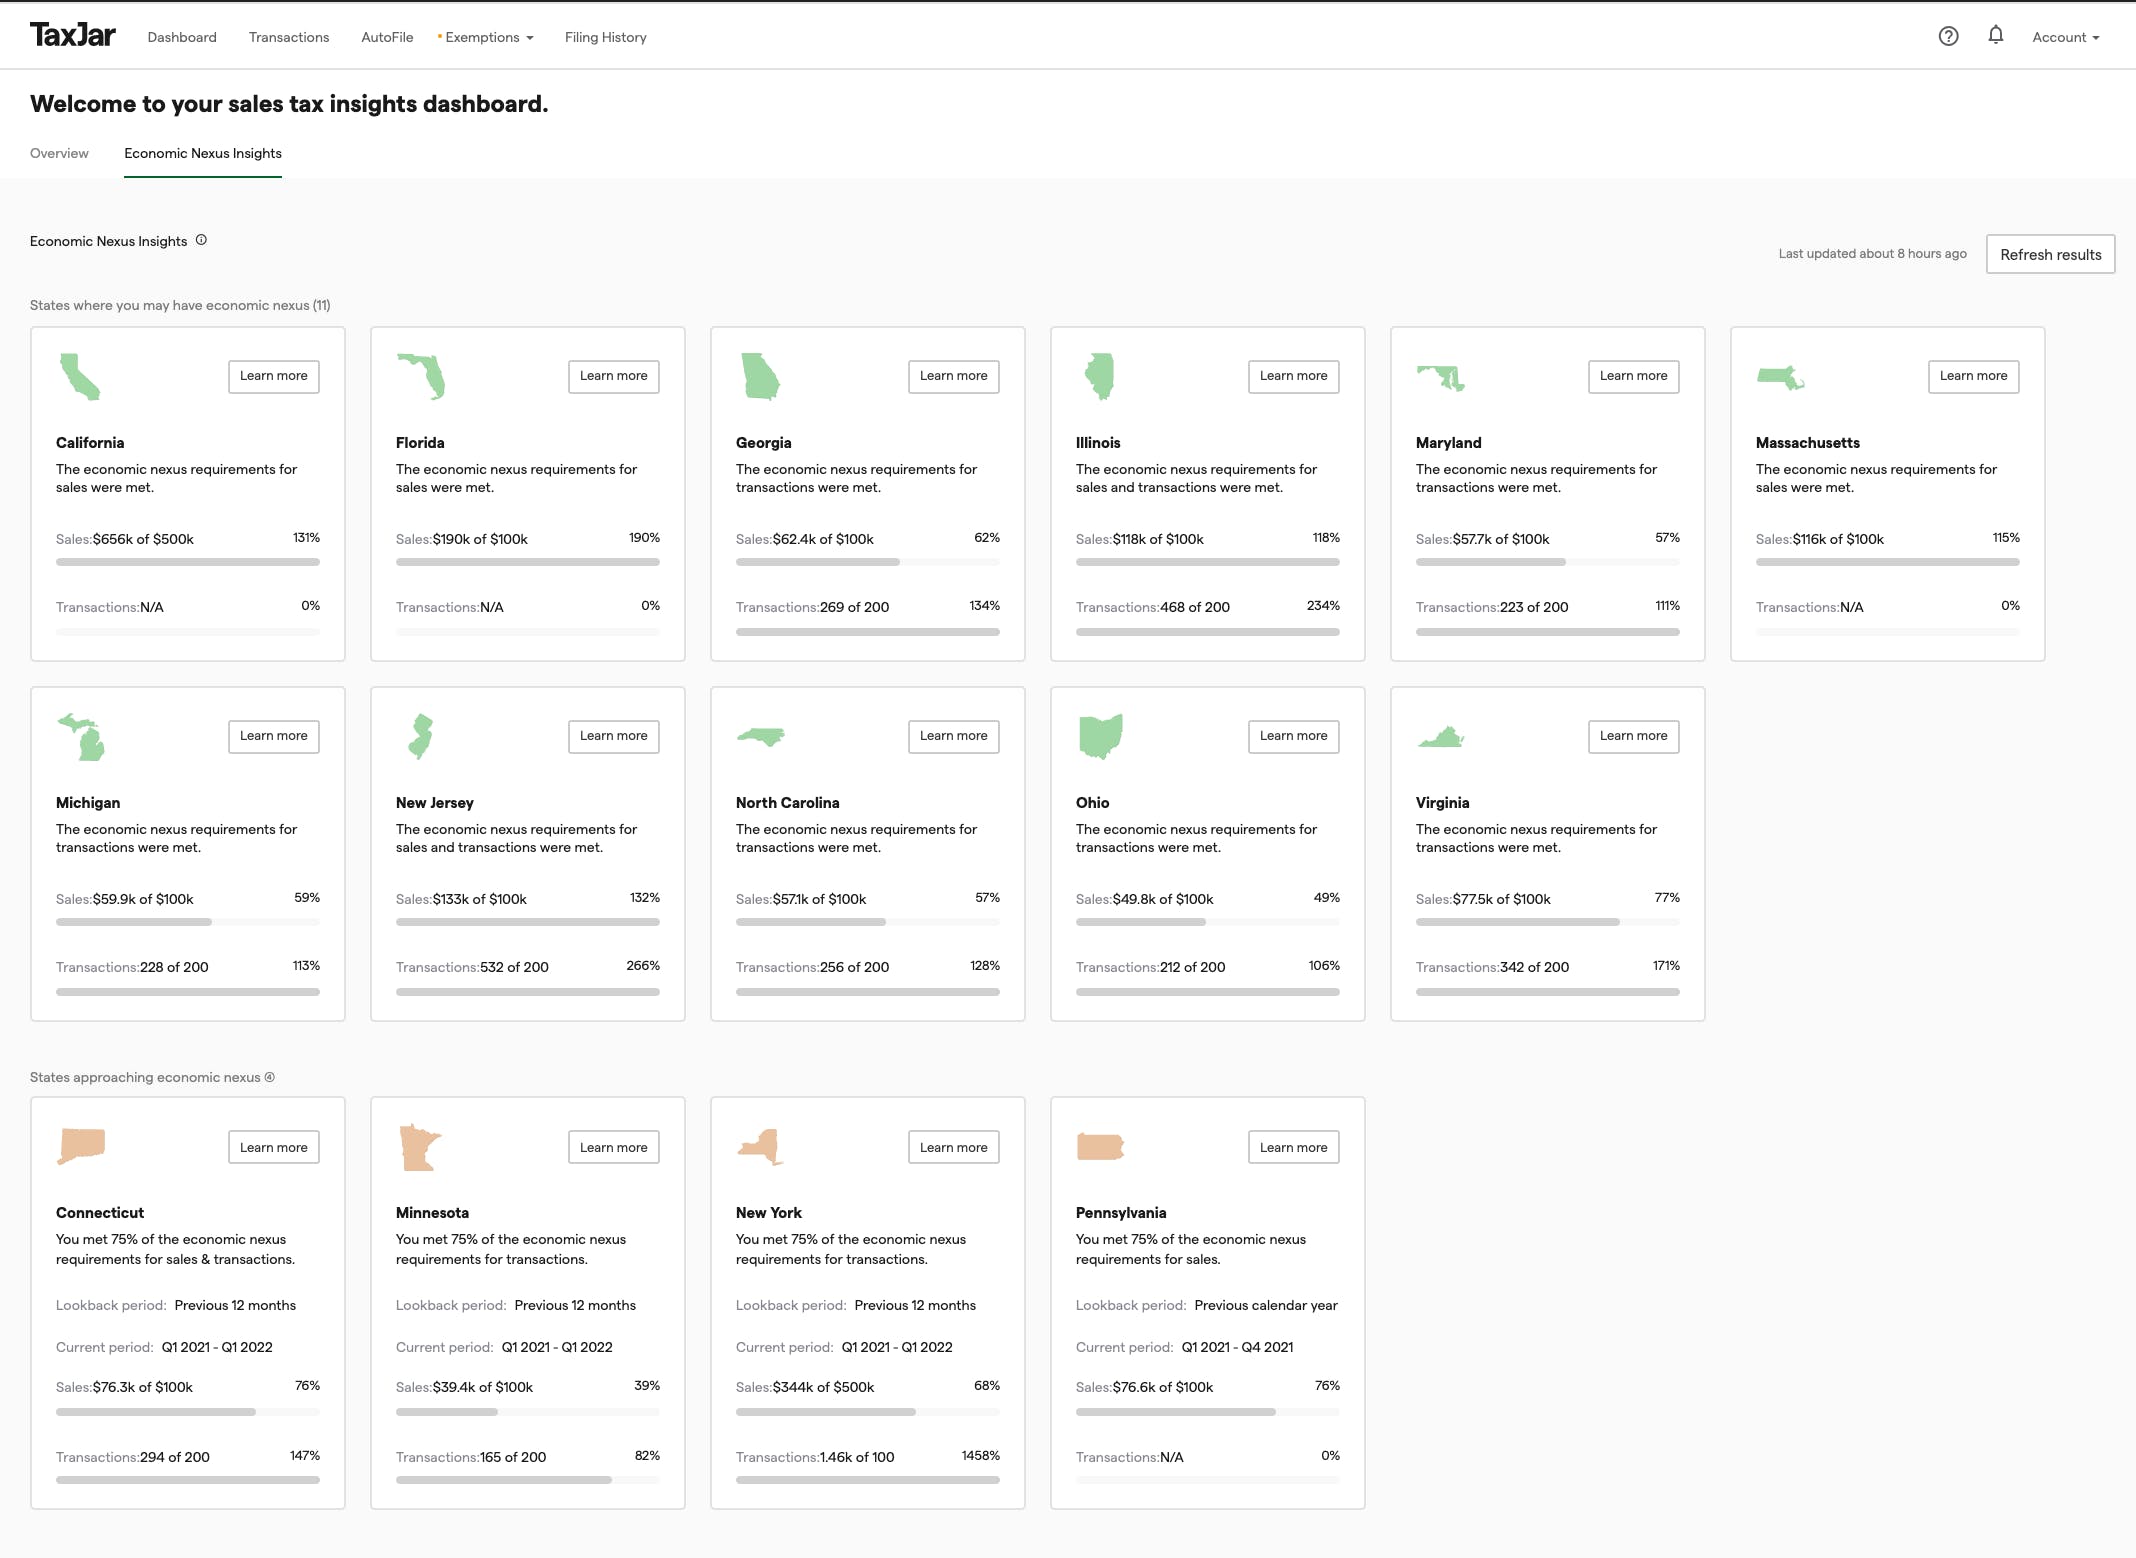Image resolution: width=2136 pixels, height=1558 pixels.
Task: Click New York transactions 1.46k of 100 value
Action: pyautogui.click(x=857, y=1457)
